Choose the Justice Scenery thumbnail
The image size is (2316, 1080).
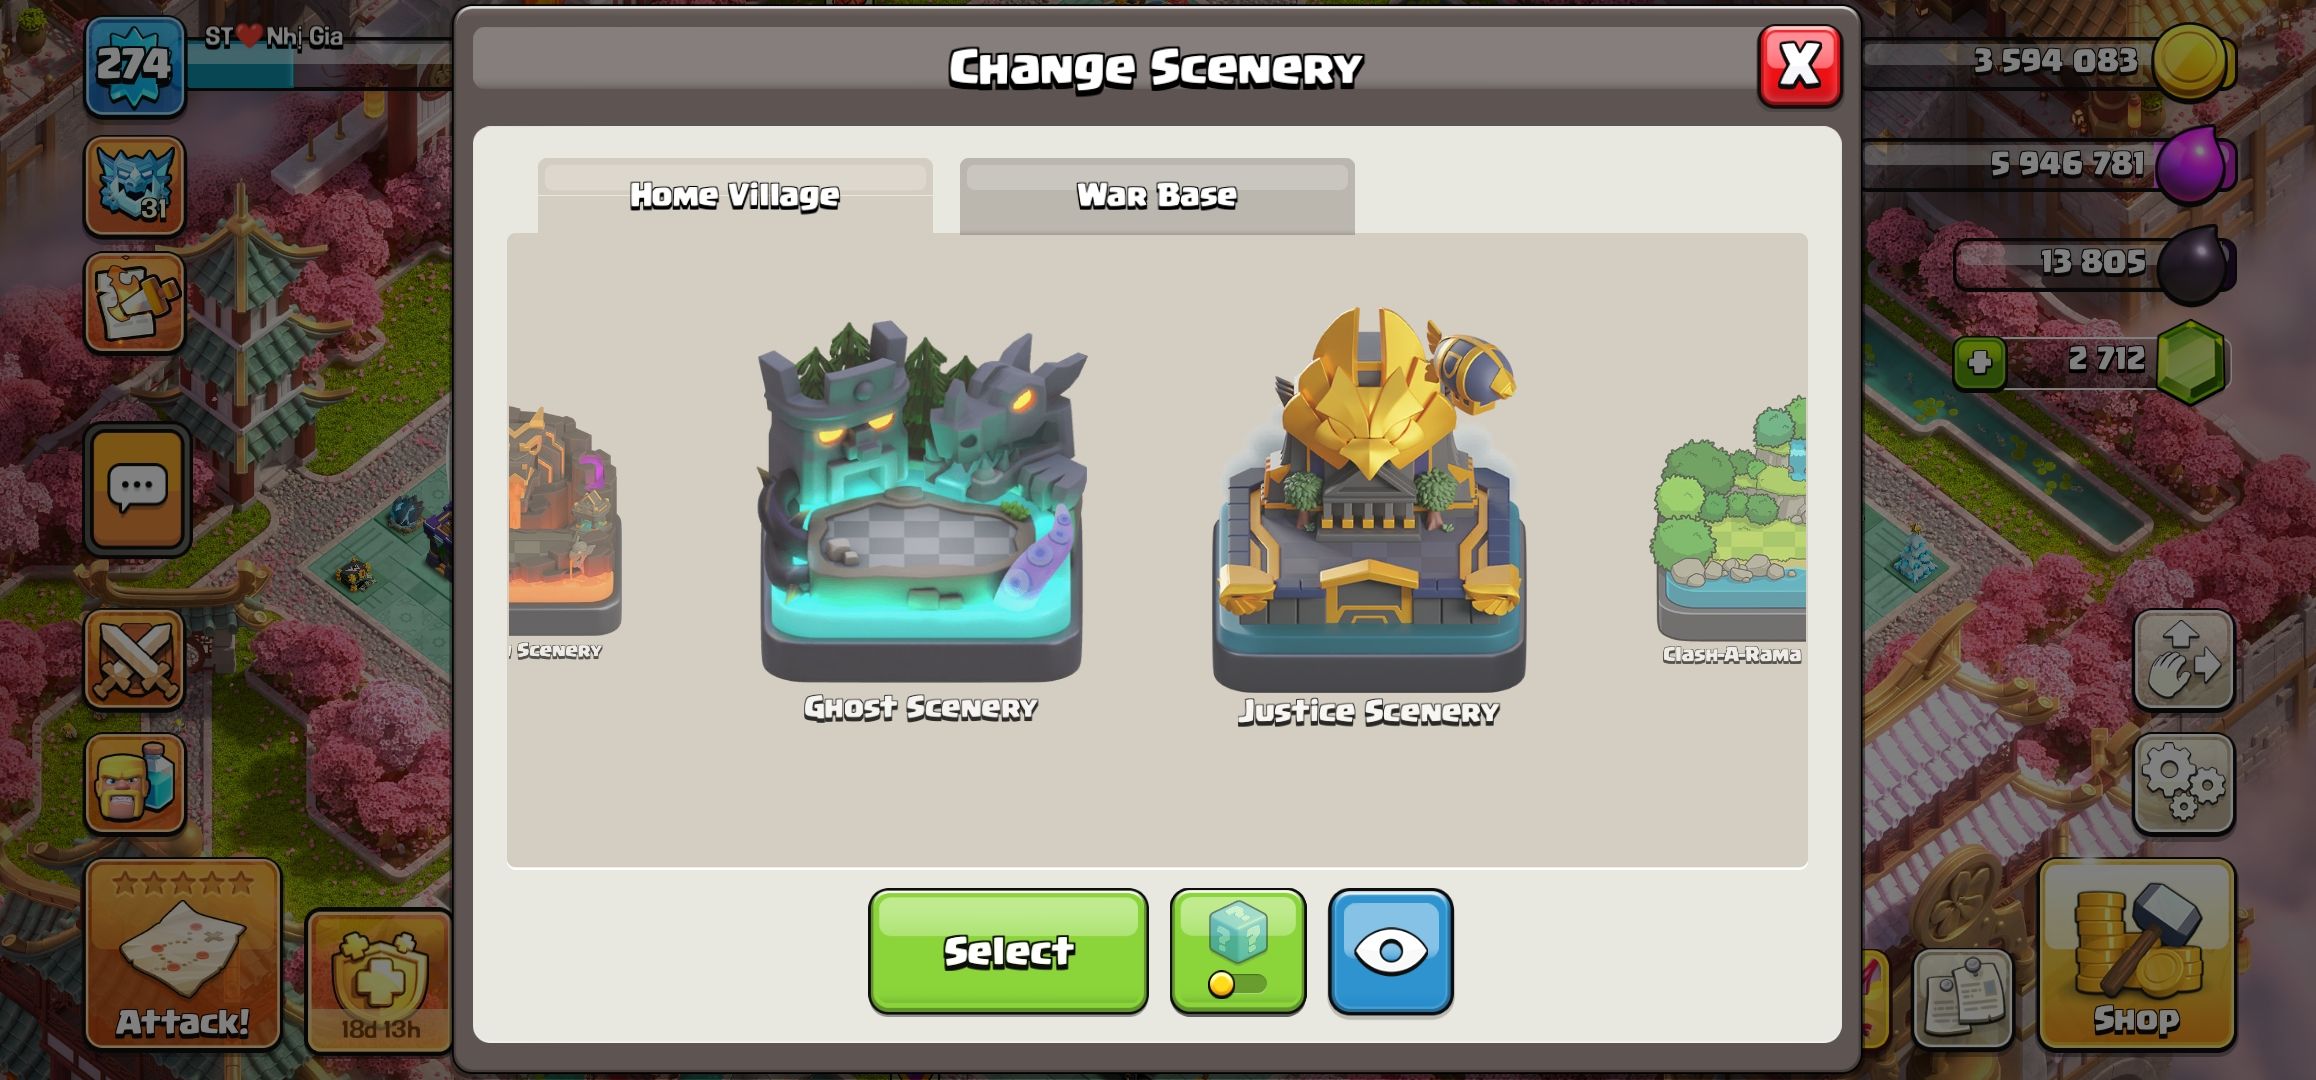click(1369, 515)
